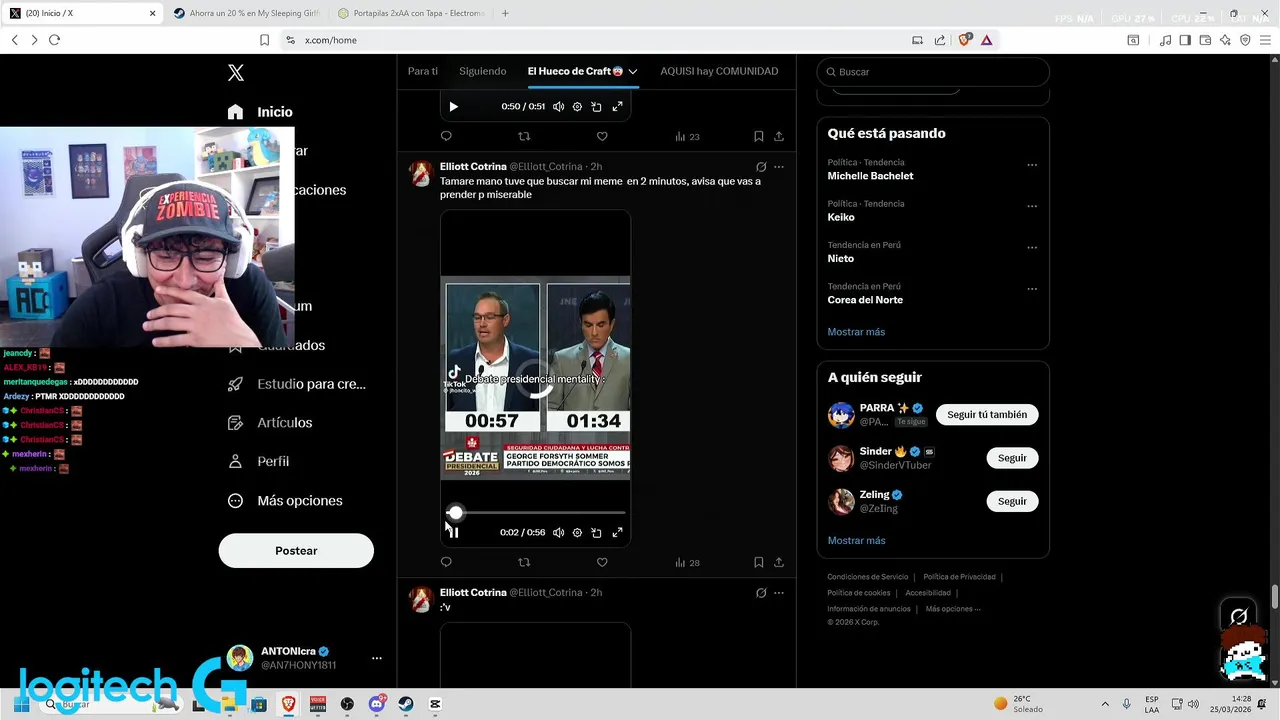Open Elliott Cotrina avatar on Tamare mano post

pos(421,174)
